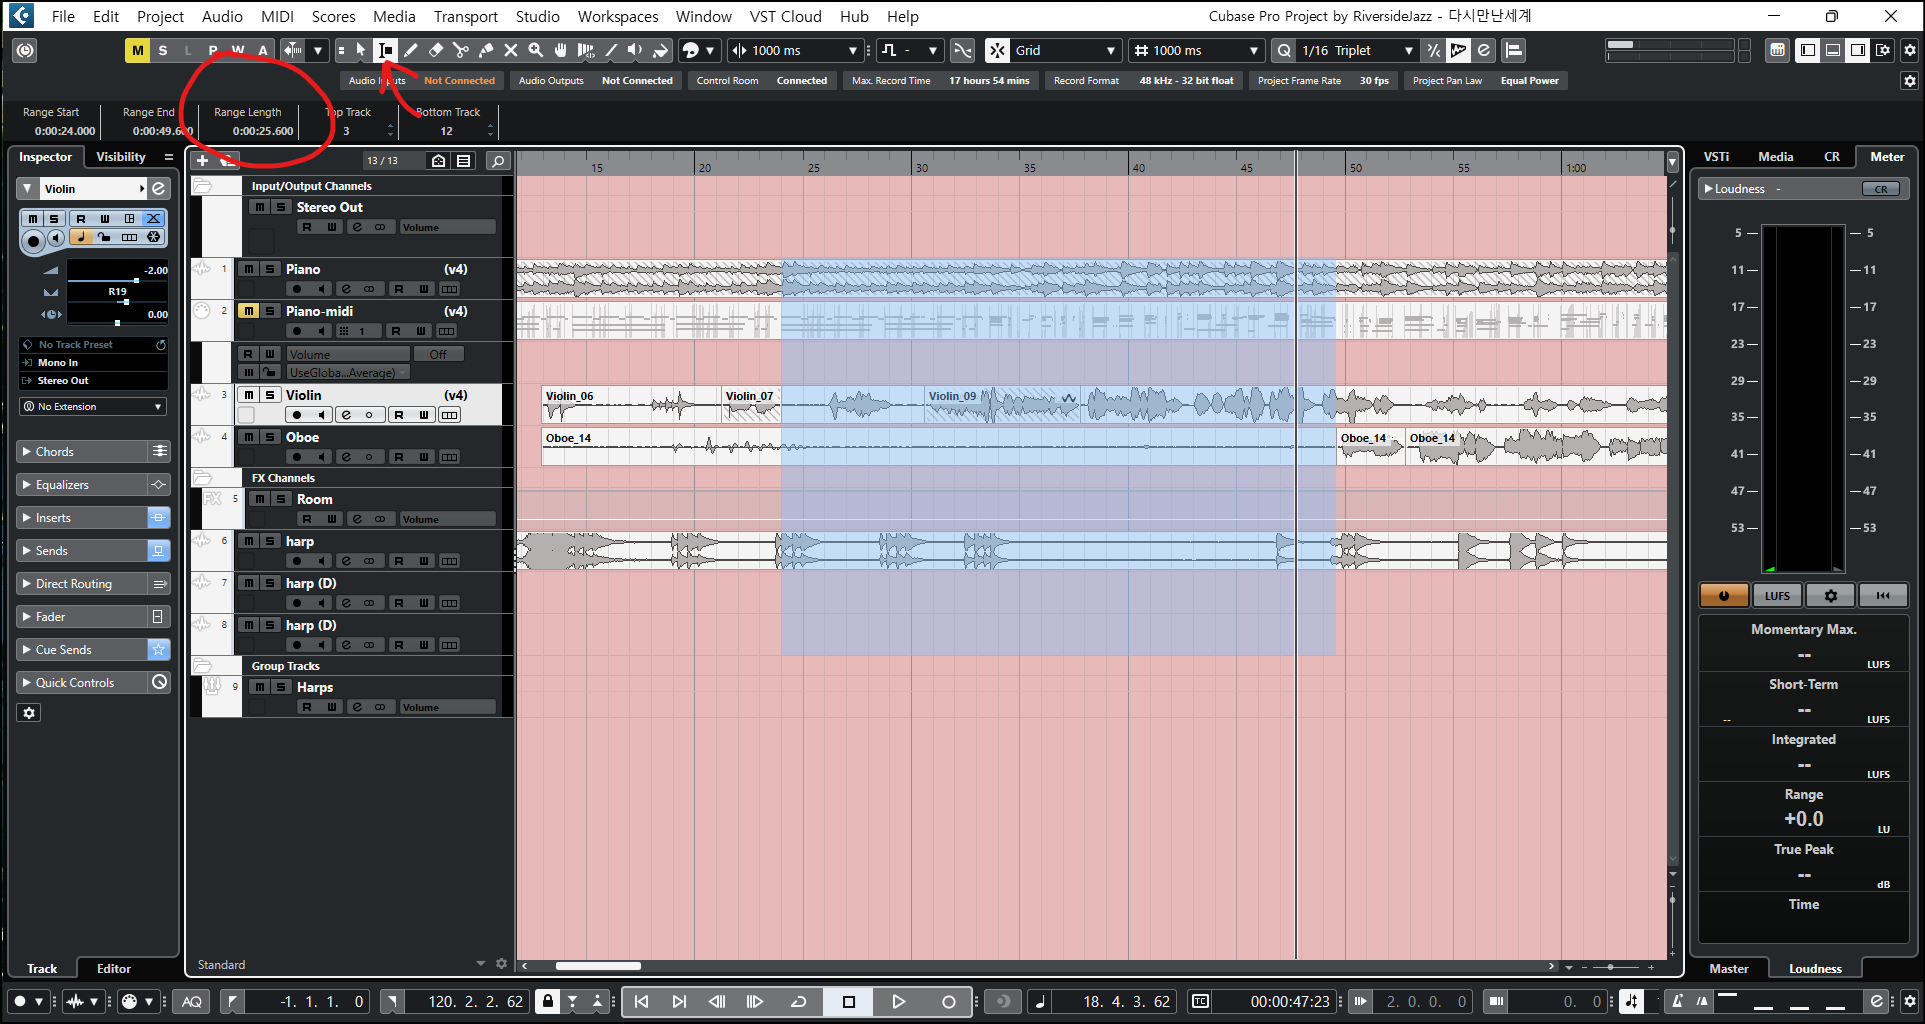Unmute the Piano-midi track
The height and width of the screenshot is (1024, 1925).
pyautogui.click(x=249, y=311)
